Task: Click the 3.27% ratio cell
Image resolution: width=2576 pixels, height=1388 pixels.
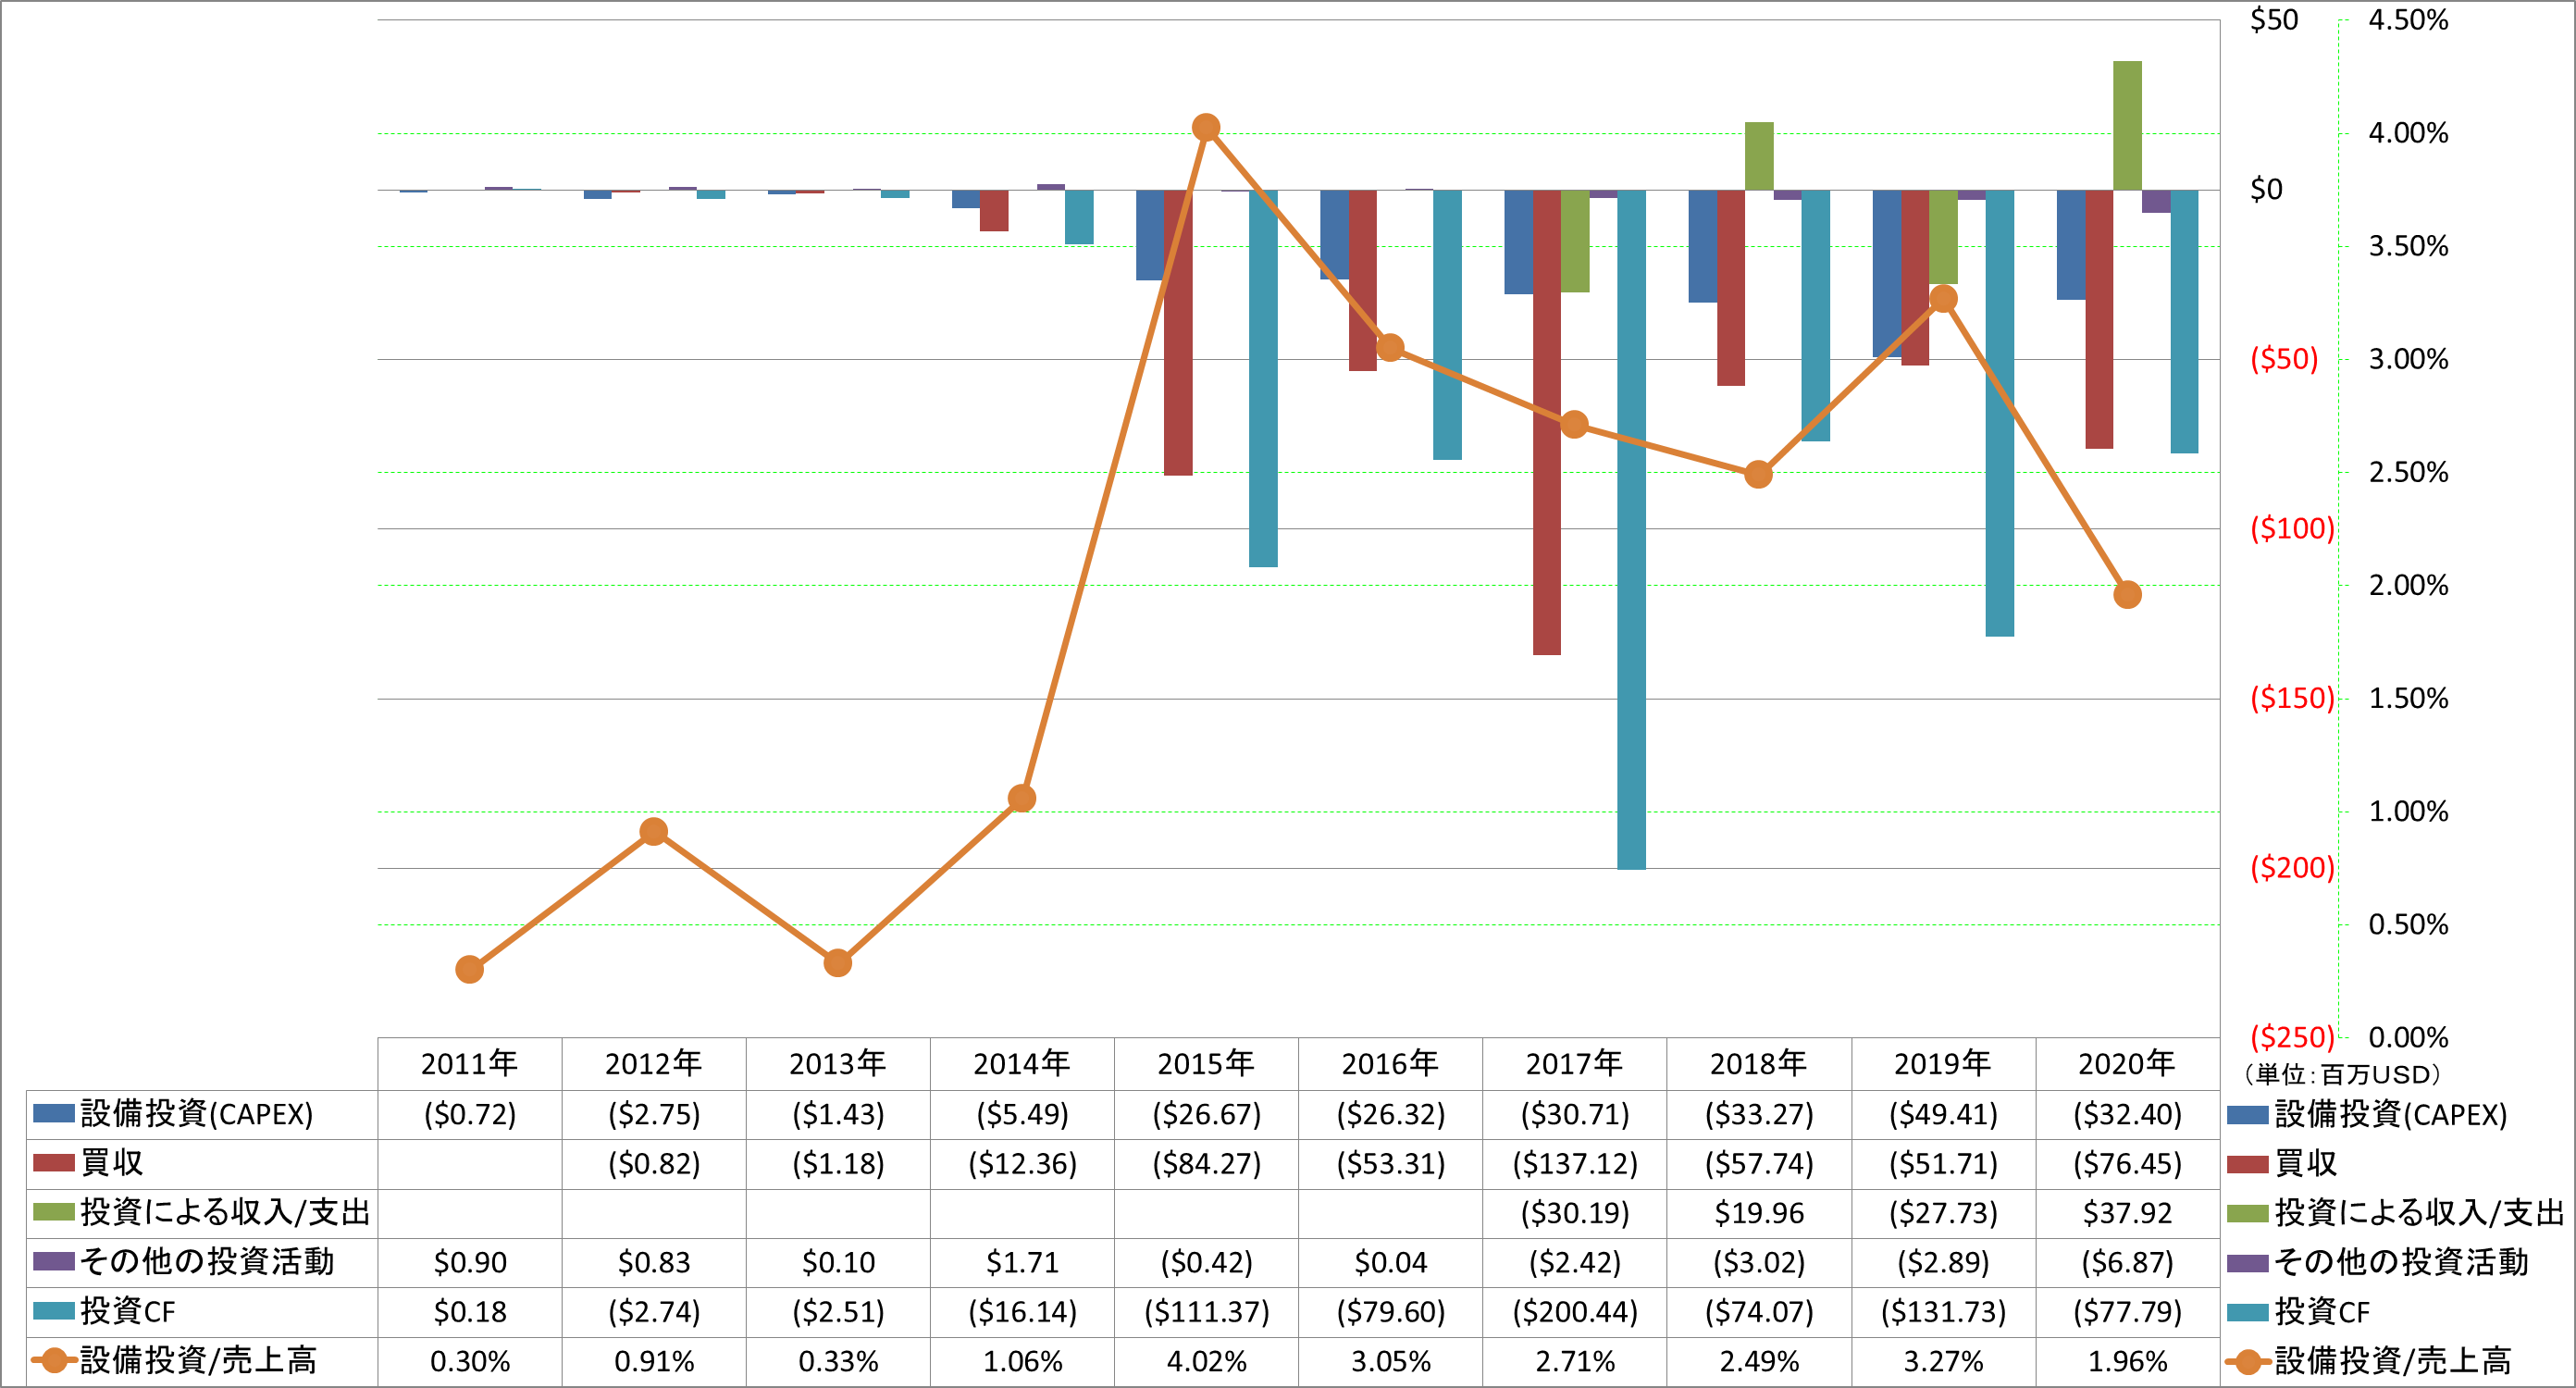Action: (x=1943, y=1361)
